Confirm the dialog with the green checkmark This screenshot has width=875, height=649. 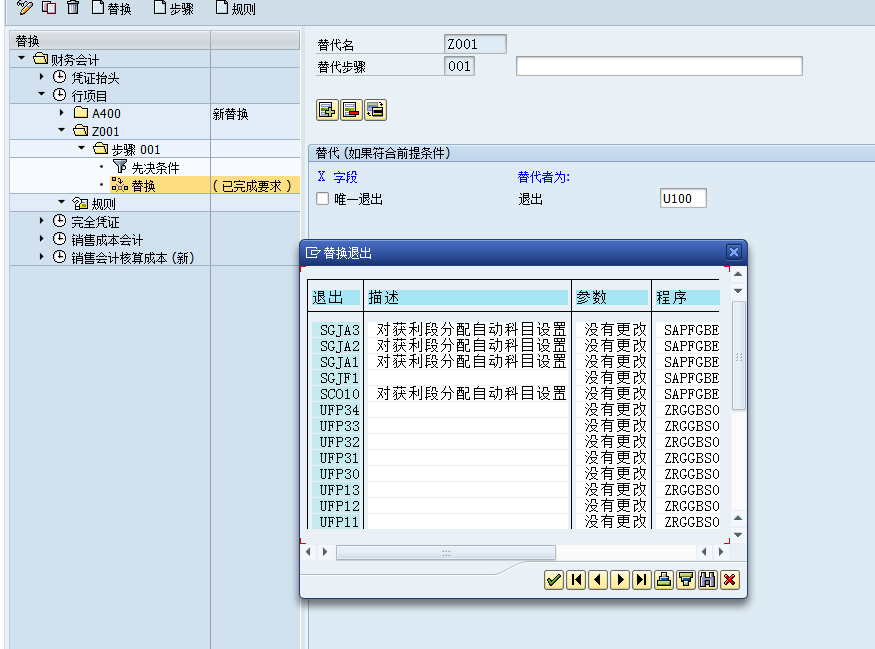[553, 580]
